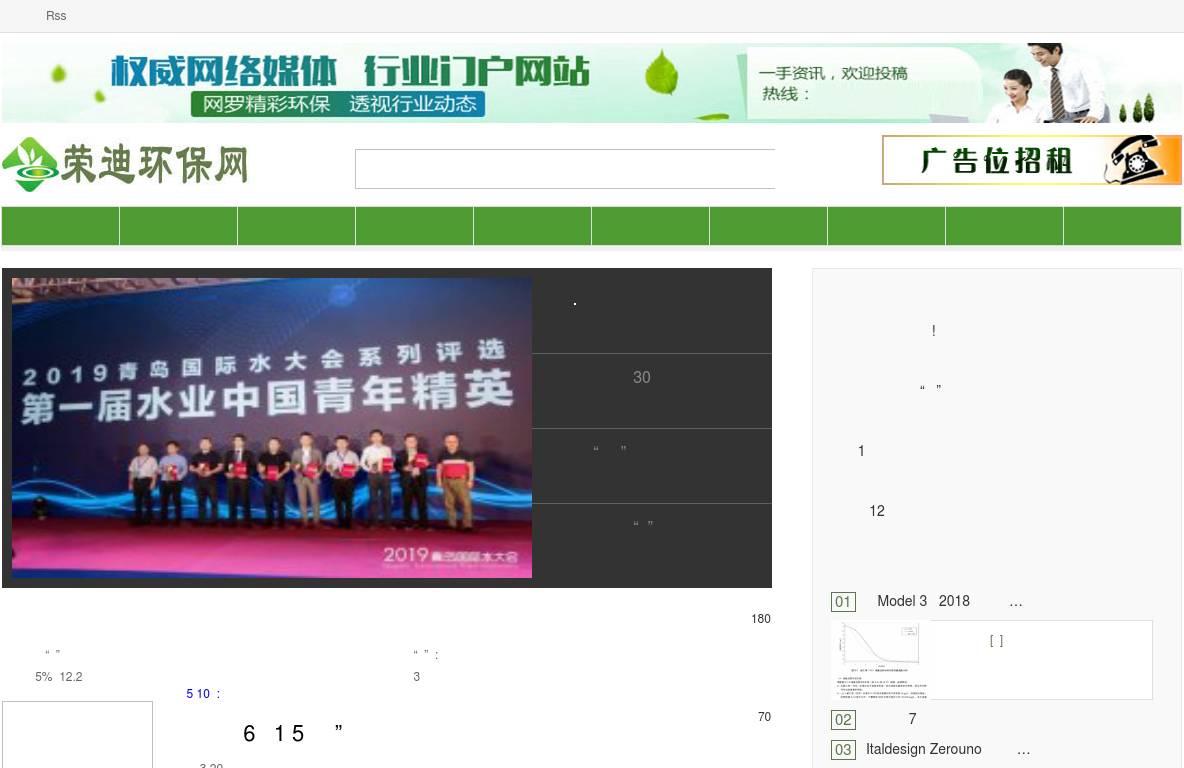Click the large green leaf in top banner
This screenshot has height=768, width=1184.
tap(661, 74)
